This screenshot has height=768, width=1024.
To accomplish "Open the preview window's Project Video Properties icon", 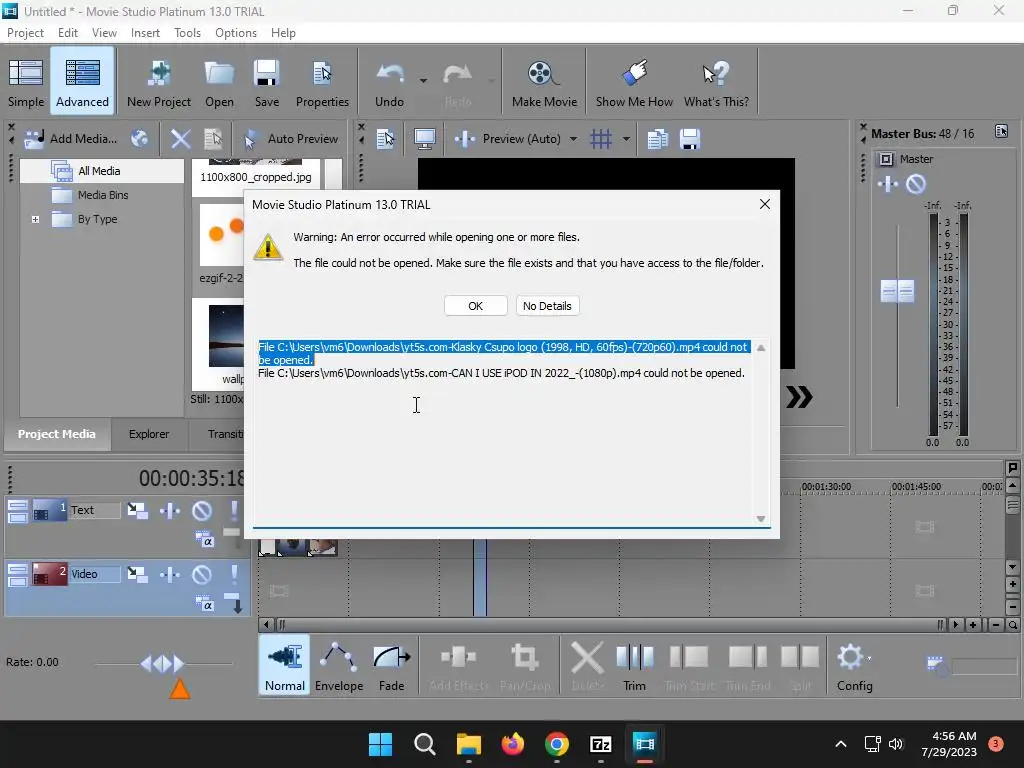I will coord(386,138).
